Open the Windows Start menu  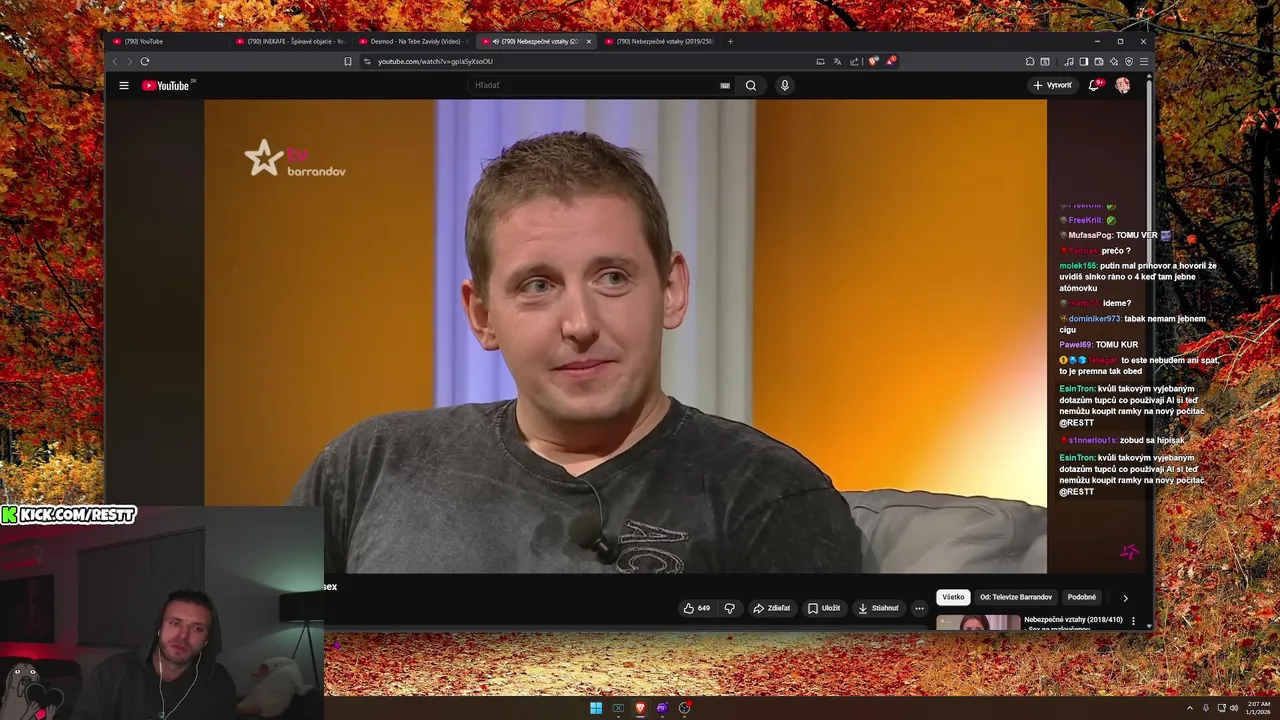point(596,708)
